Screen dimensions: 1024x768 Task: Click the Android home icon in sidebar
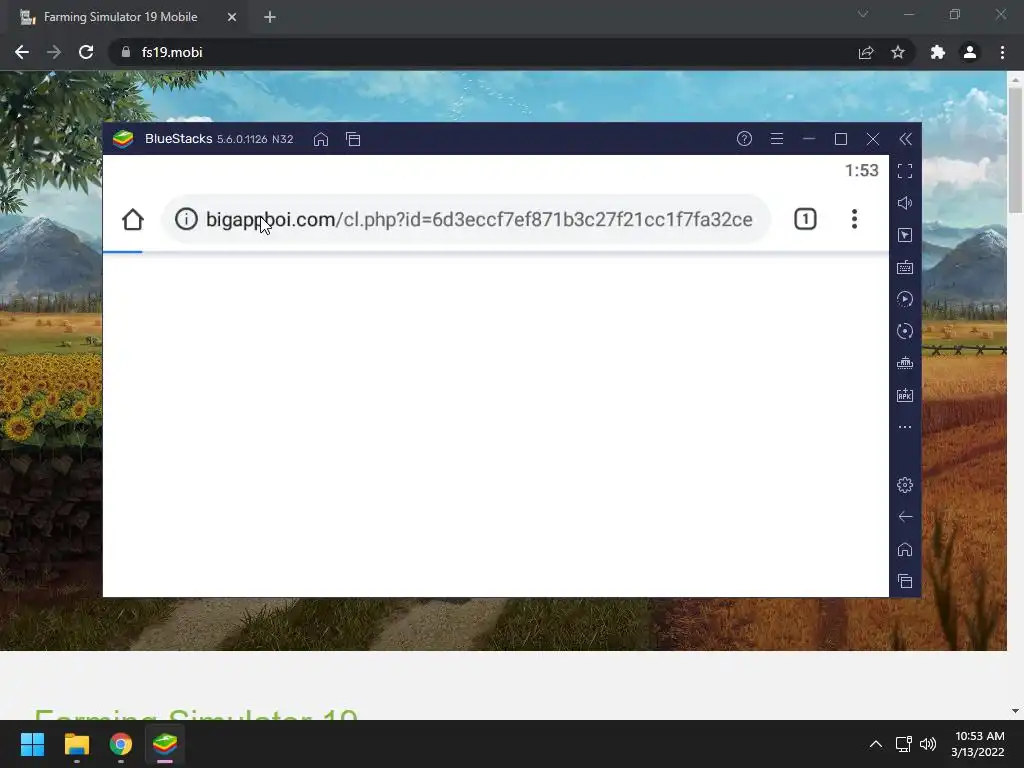904,549
